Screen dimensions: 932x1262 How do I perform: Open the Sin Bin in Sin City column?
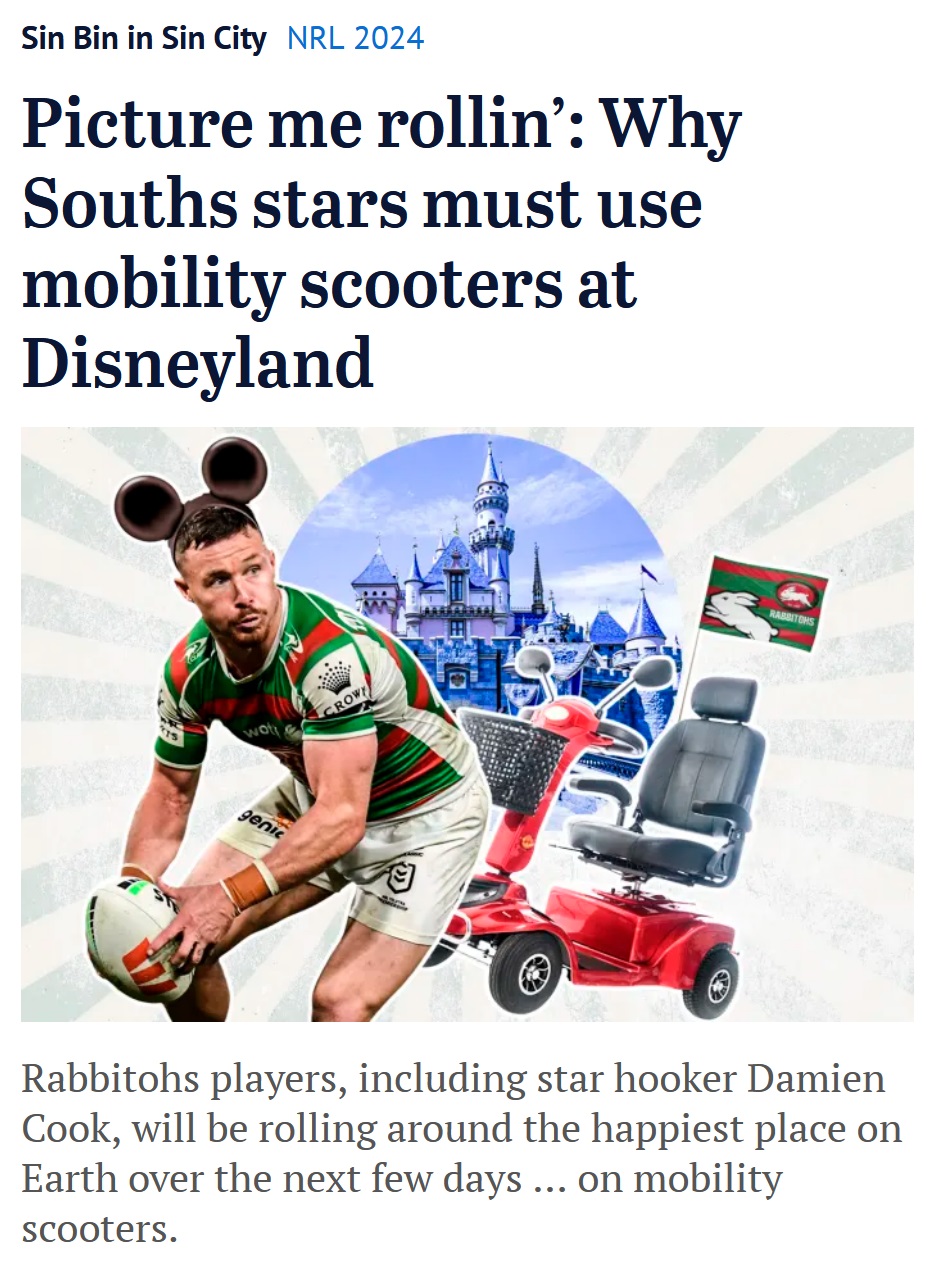coord(144,39)
